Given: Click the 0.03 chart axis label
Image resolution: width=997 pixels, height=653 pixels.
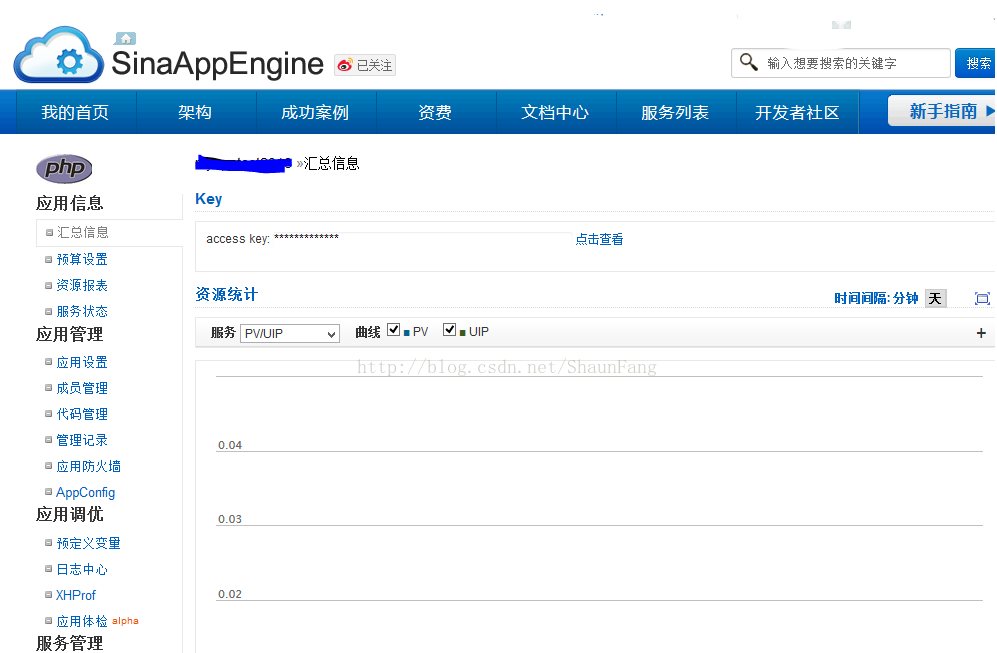Looking at the screenshot, I should (230, 519).
